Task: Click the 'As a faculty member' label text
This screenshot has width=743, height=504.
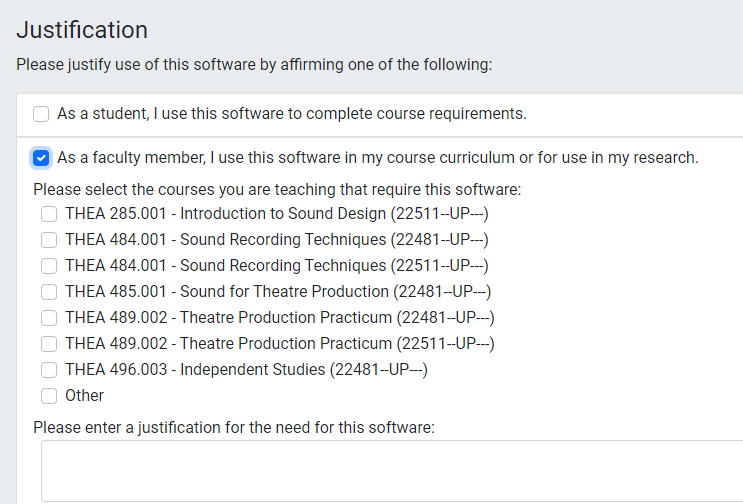Action: point(377,158)
